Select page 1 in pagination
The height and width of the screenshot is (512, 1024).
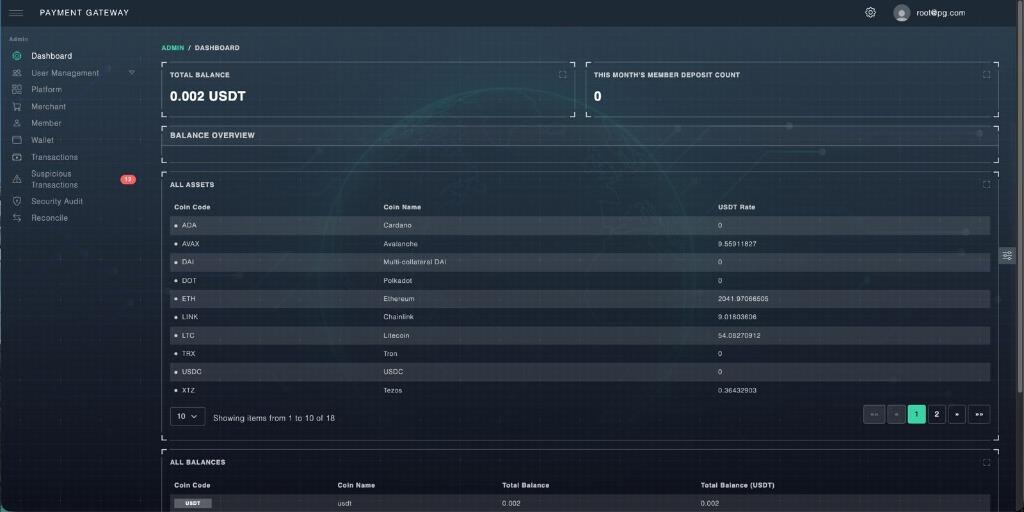[x=916, y=414]
